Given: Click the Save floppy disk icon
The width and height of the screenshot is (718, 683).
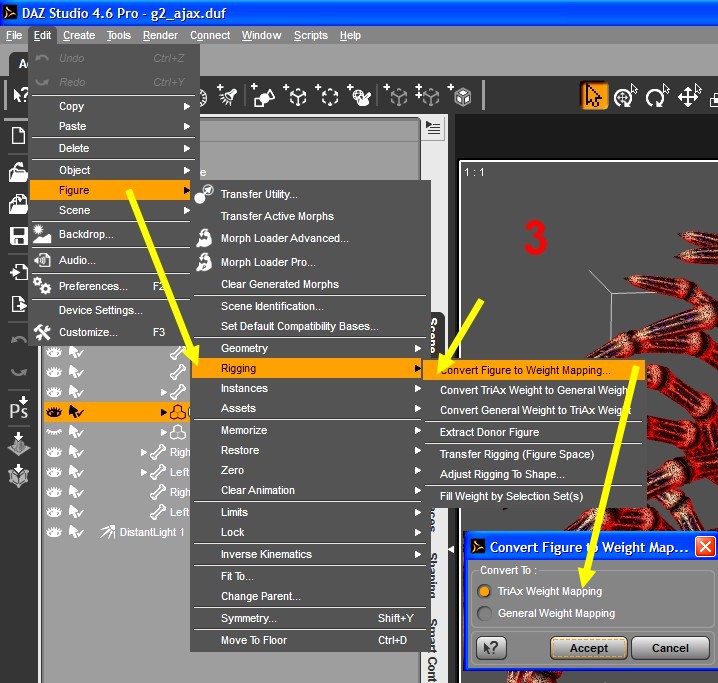Looking at the screenshot, I should [x=18, y=236].
